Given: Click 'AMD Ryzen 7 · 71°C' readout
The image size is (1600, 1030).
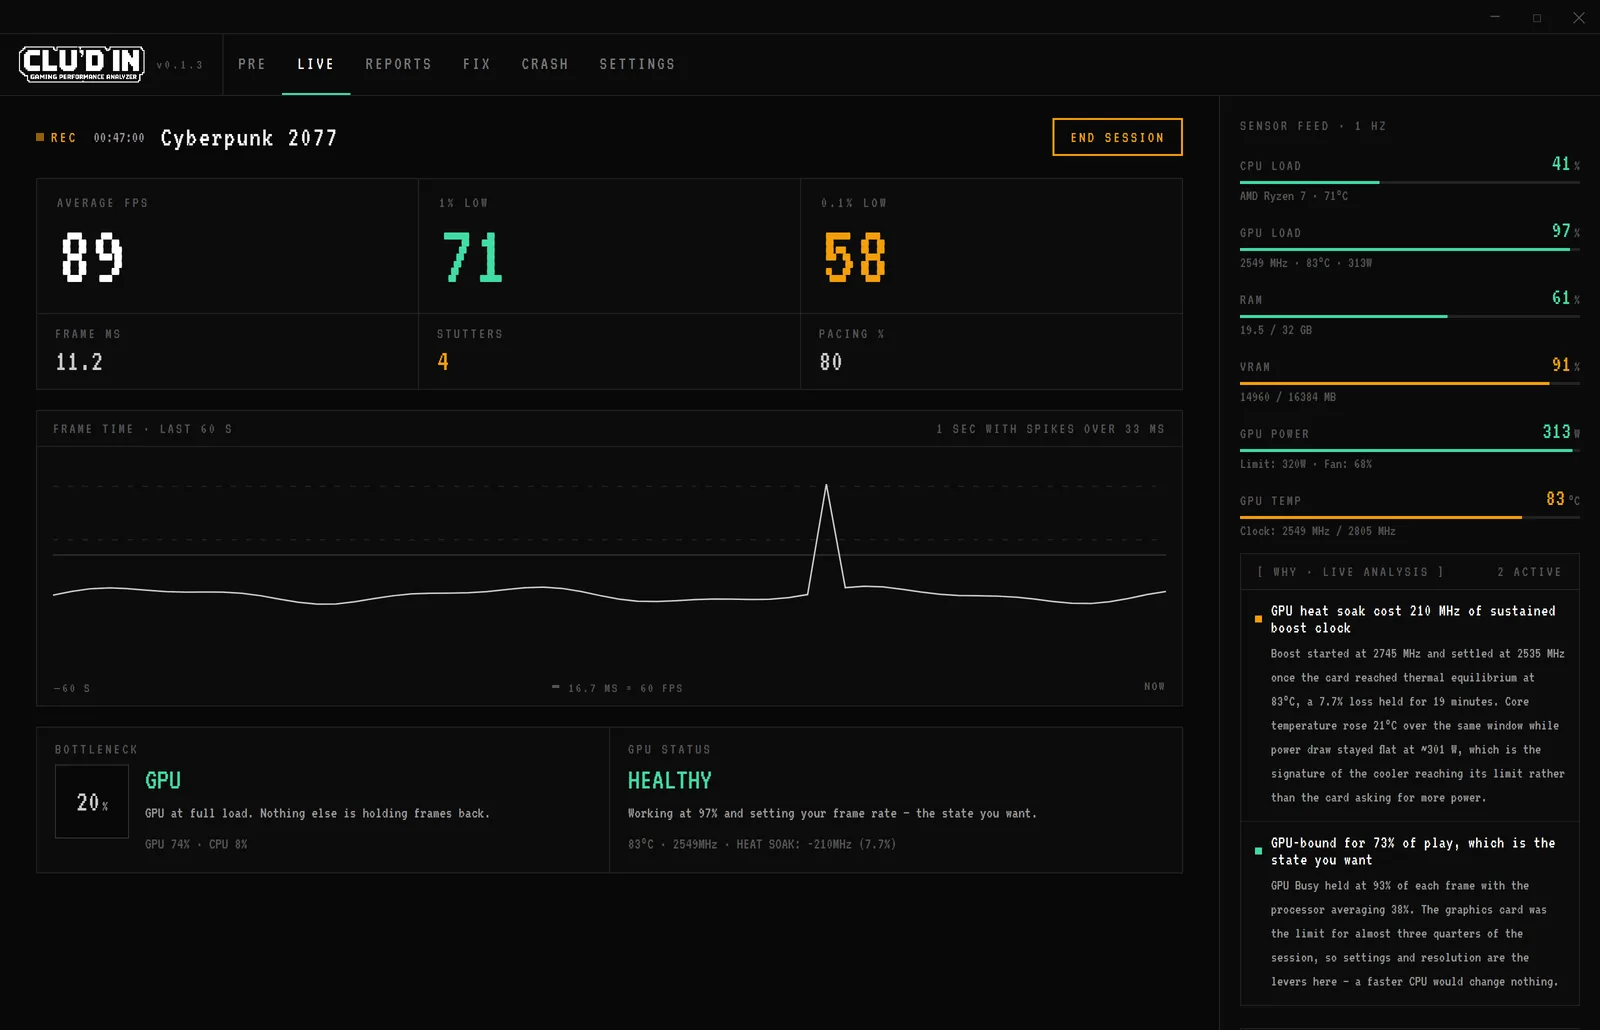Looking at the screenshot, I should 1294,196.
